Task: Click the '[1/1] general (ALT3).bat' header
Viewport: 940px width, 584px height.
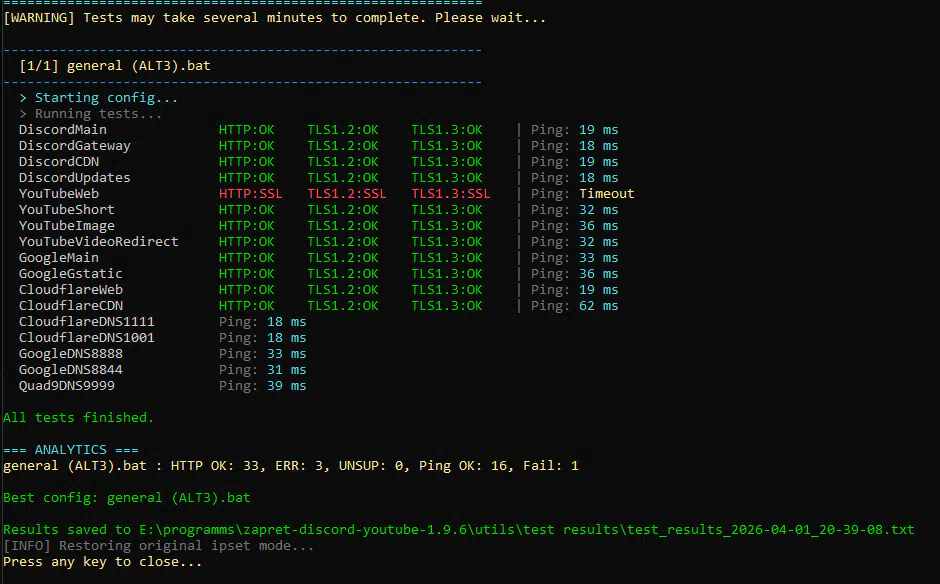Action: (x=114, y=66)
